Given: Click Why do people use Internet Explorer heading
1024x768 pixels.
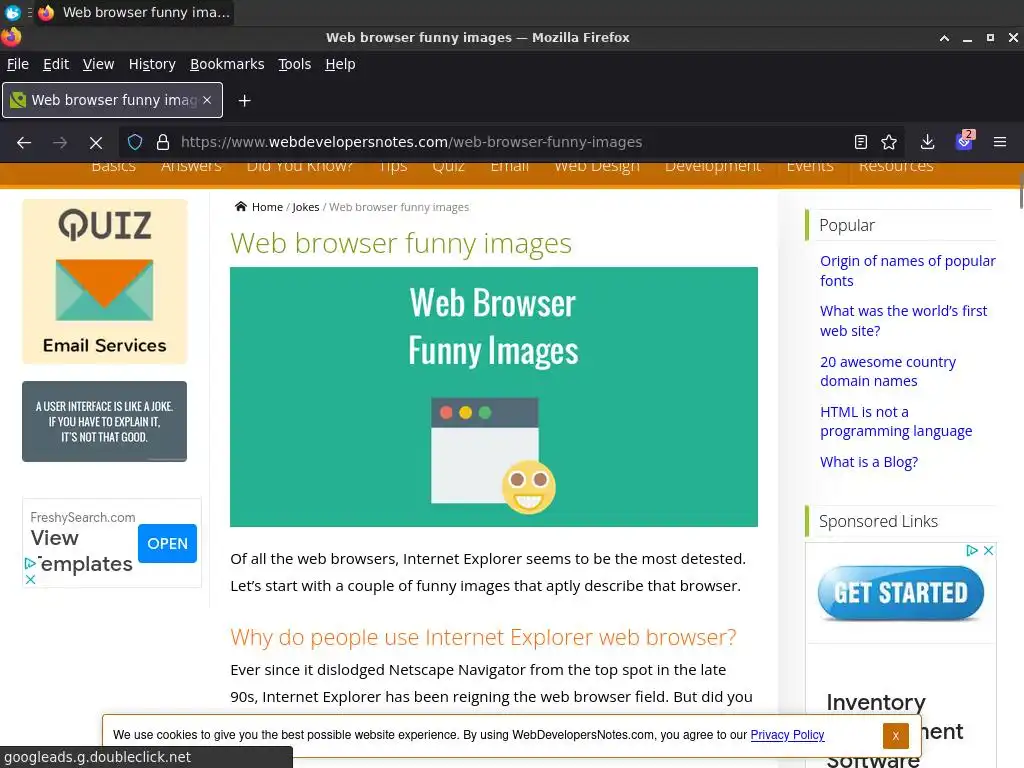Looking at the screenshot, I should 483,637.
